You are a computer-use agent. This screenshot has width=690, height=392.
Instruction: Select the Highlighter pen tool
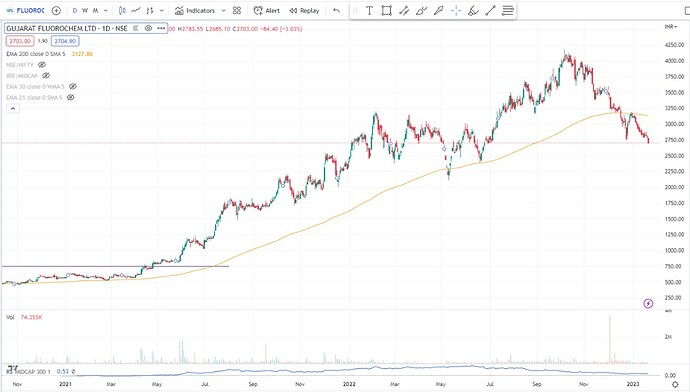coord(438,11)
